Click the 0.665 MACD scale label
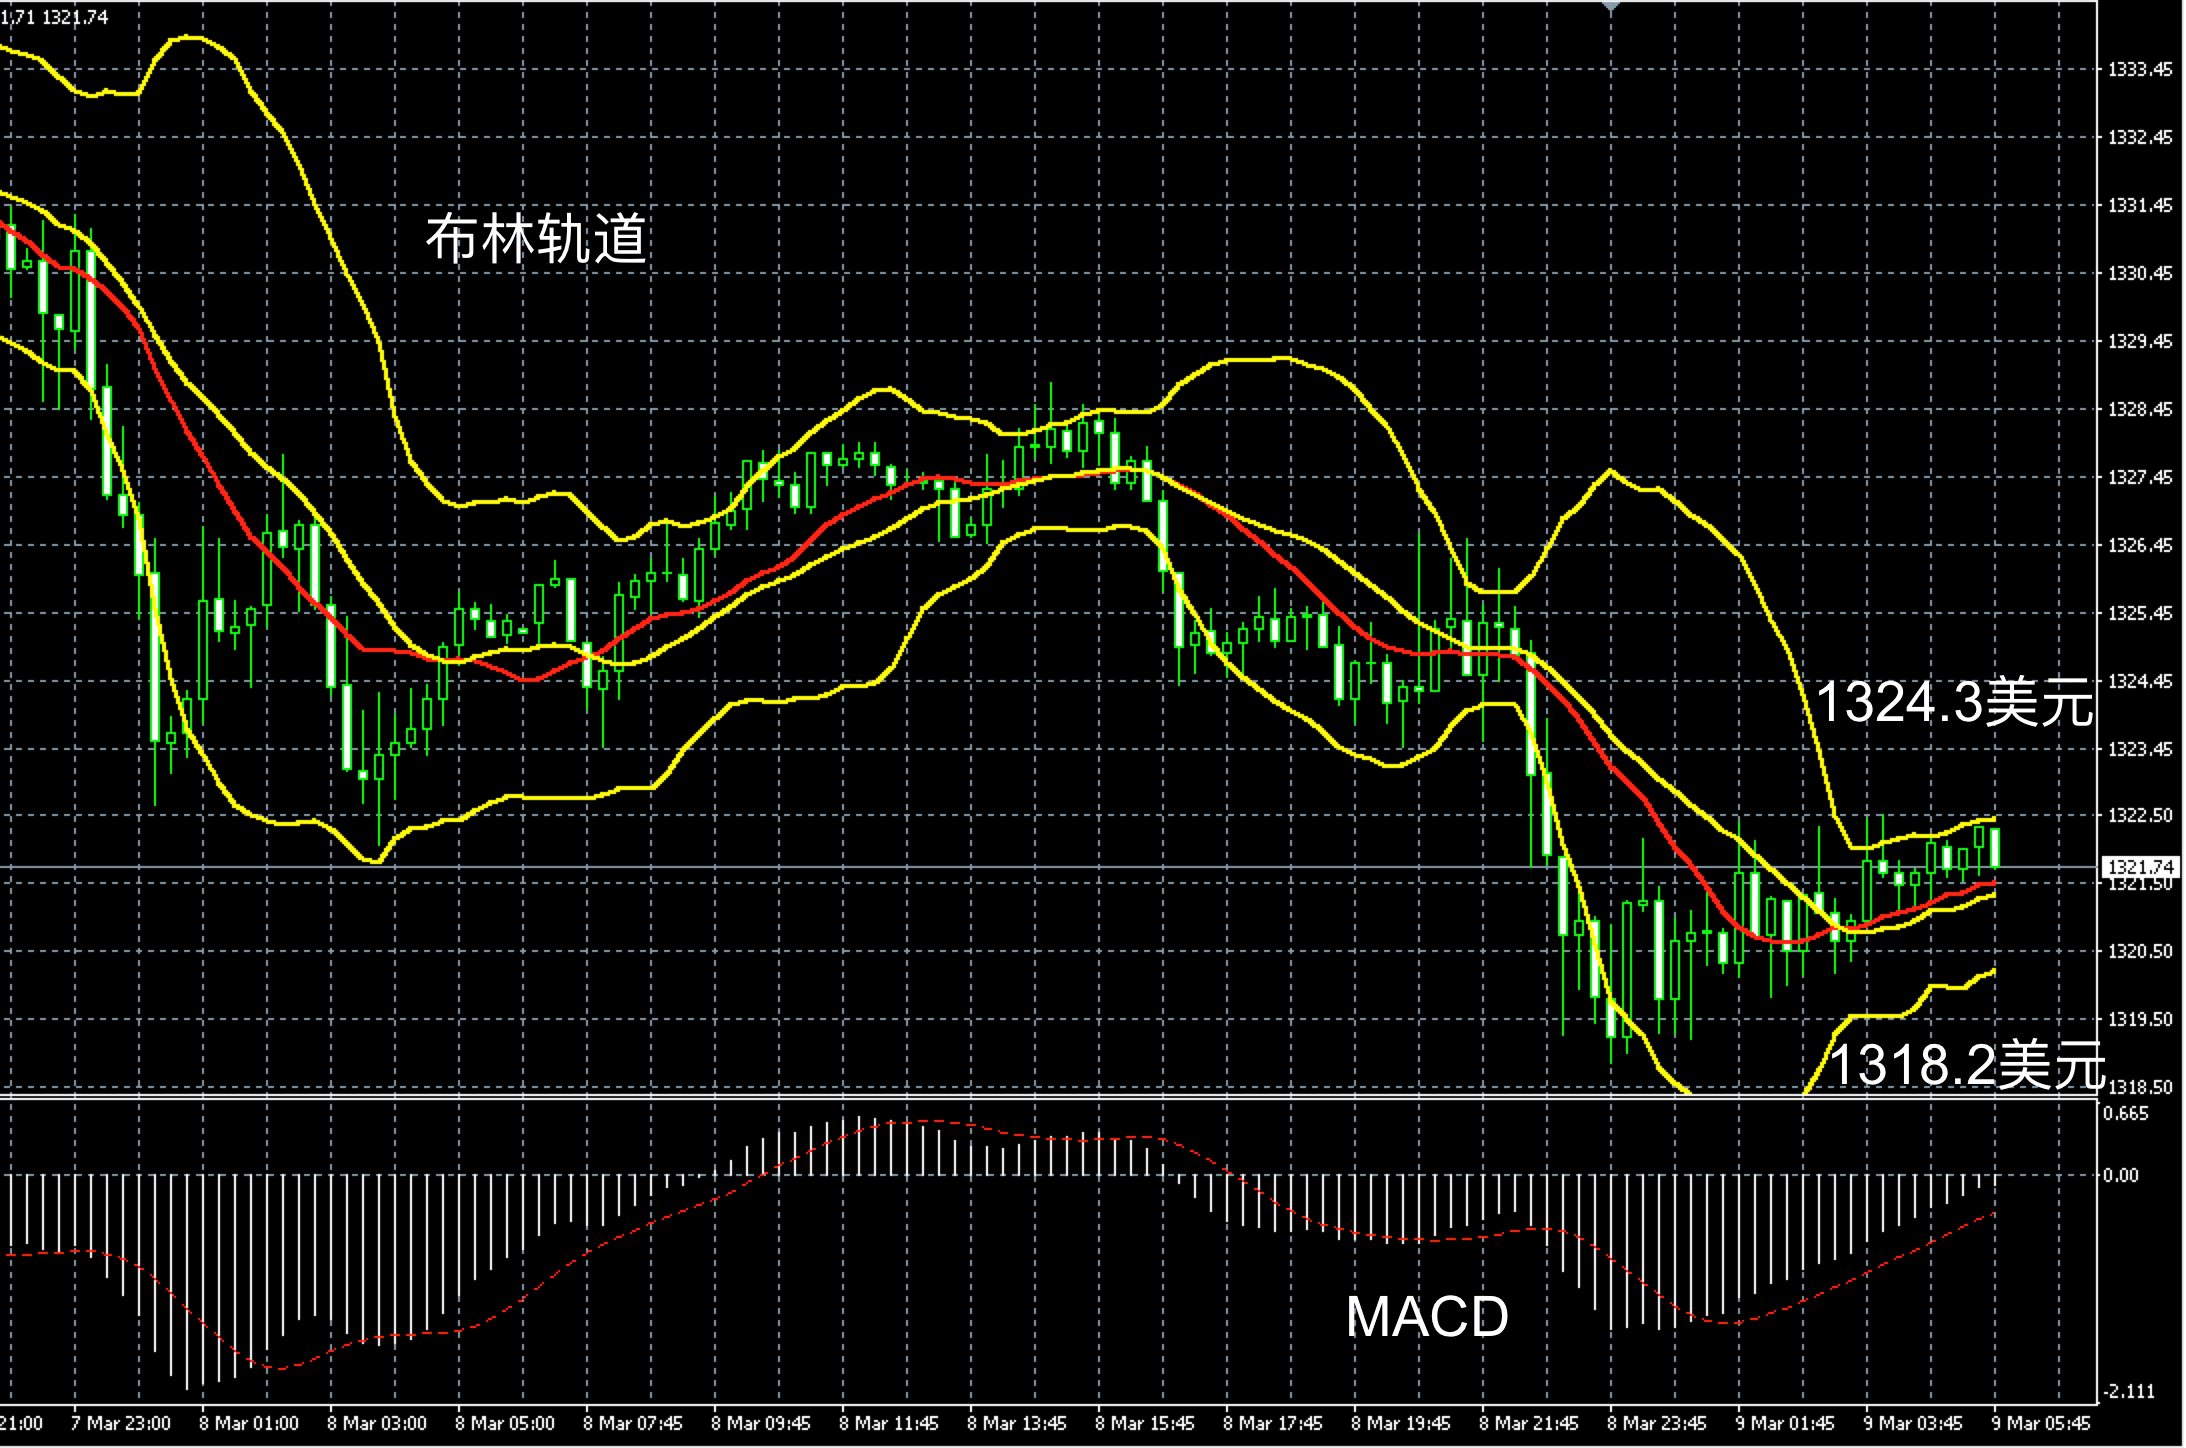The height and width of the screenshot is (1448, 2186). [2126, 1114]
